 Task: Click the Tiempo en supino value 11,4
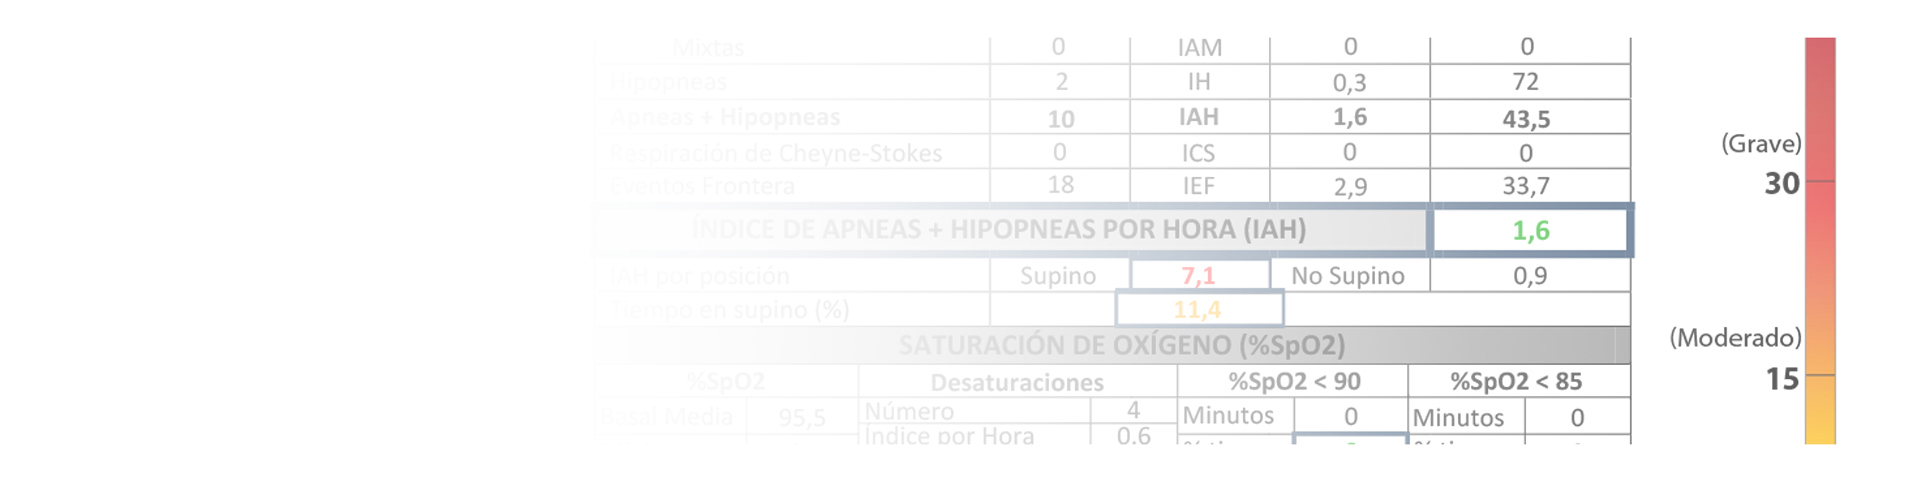1198,310
